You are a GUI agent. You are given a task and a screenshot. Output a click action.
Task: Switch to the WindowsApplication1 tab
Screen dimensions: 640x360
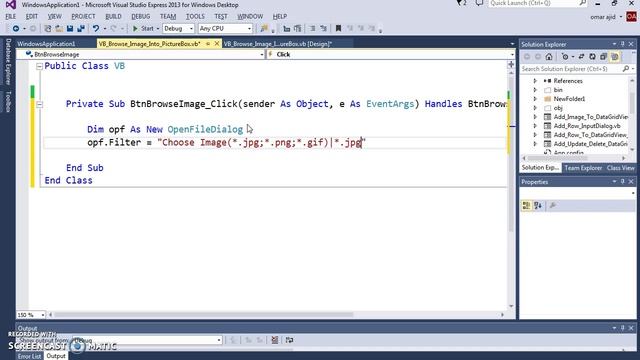[46, 44]
